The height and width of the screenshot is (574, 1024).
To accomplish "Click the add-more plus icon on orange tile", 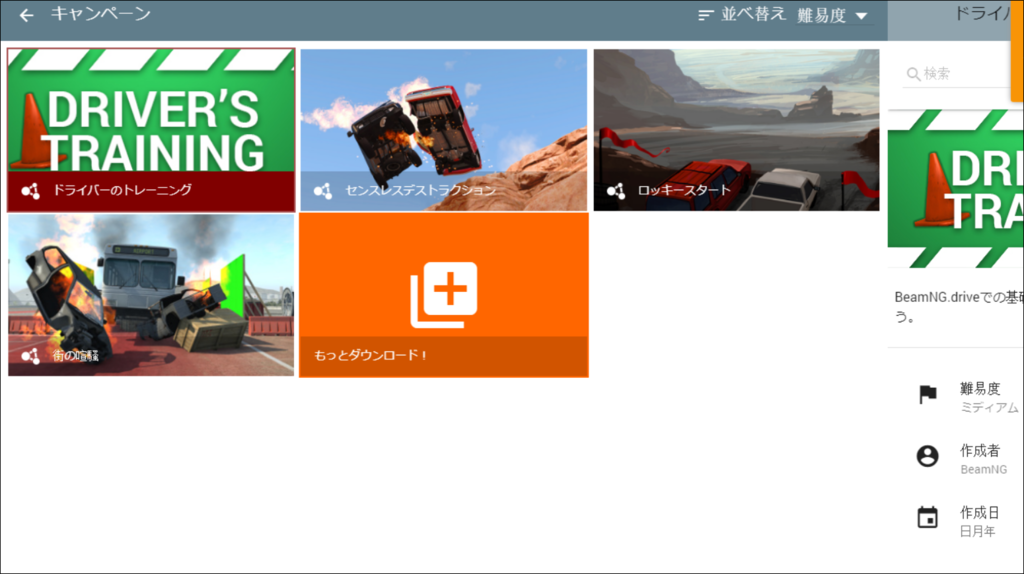I will (x=443, y=295).
